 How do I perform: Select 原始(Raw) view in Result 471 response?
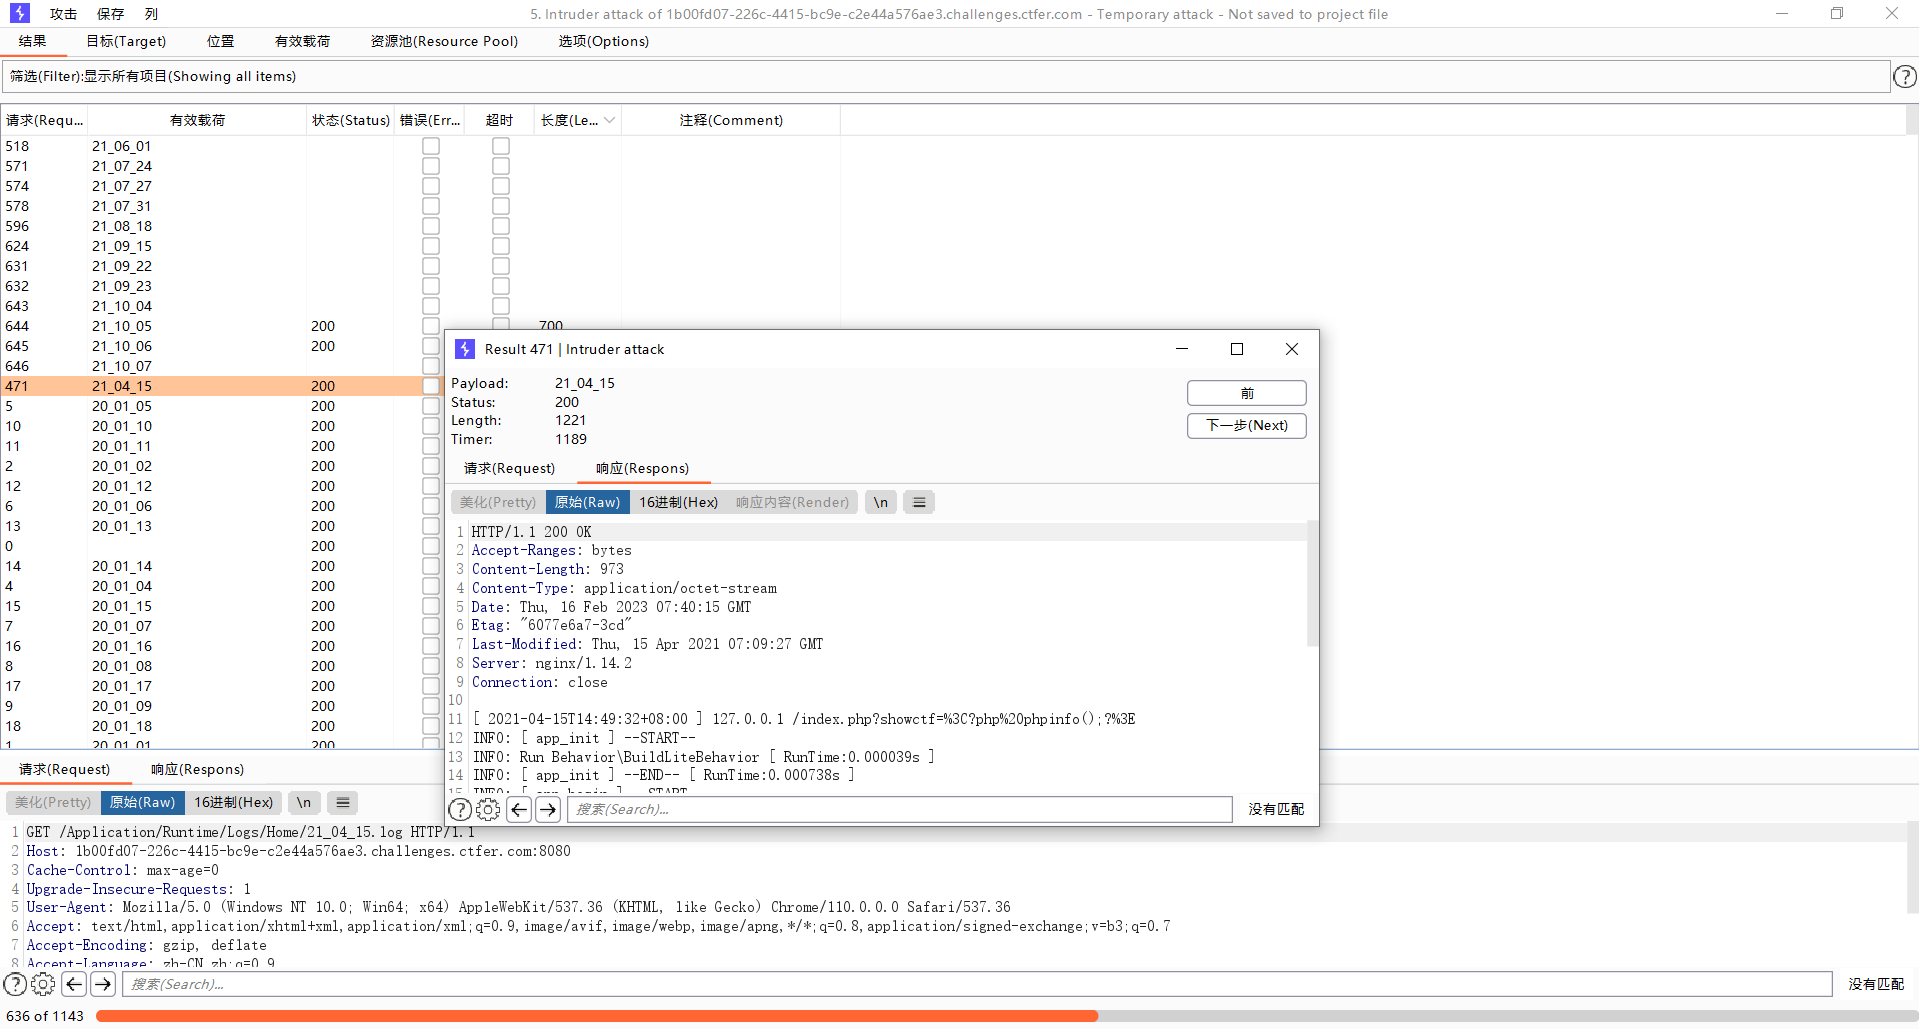click(587, 502)
